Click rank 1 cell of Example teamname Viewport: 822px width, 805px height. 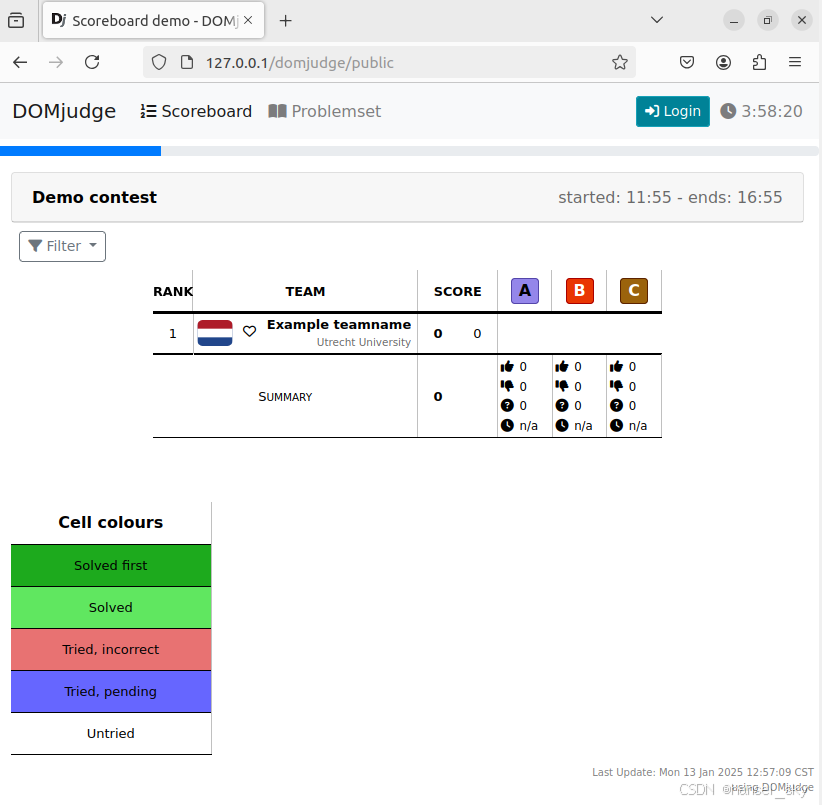[172, 334]
